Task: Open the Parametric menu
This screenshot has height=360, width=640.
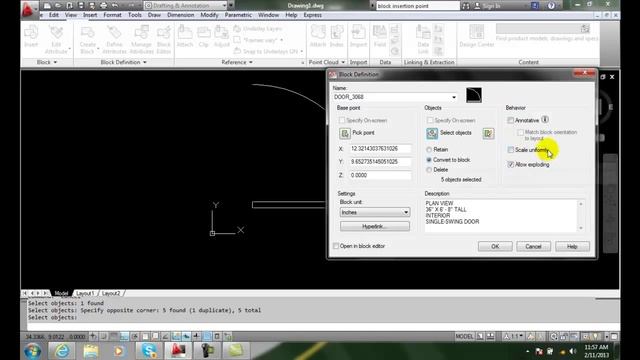Action: pos(238,15)
